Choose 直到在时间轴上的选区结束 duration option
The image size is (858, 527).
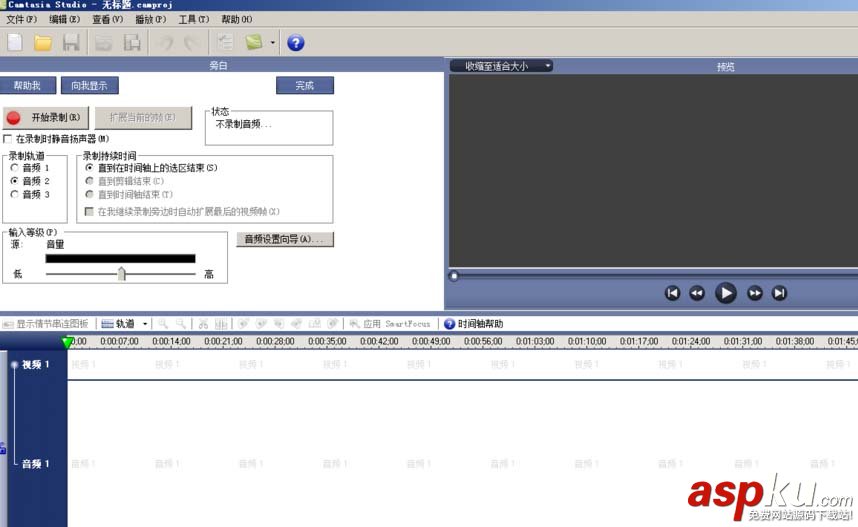coord(89,167)
